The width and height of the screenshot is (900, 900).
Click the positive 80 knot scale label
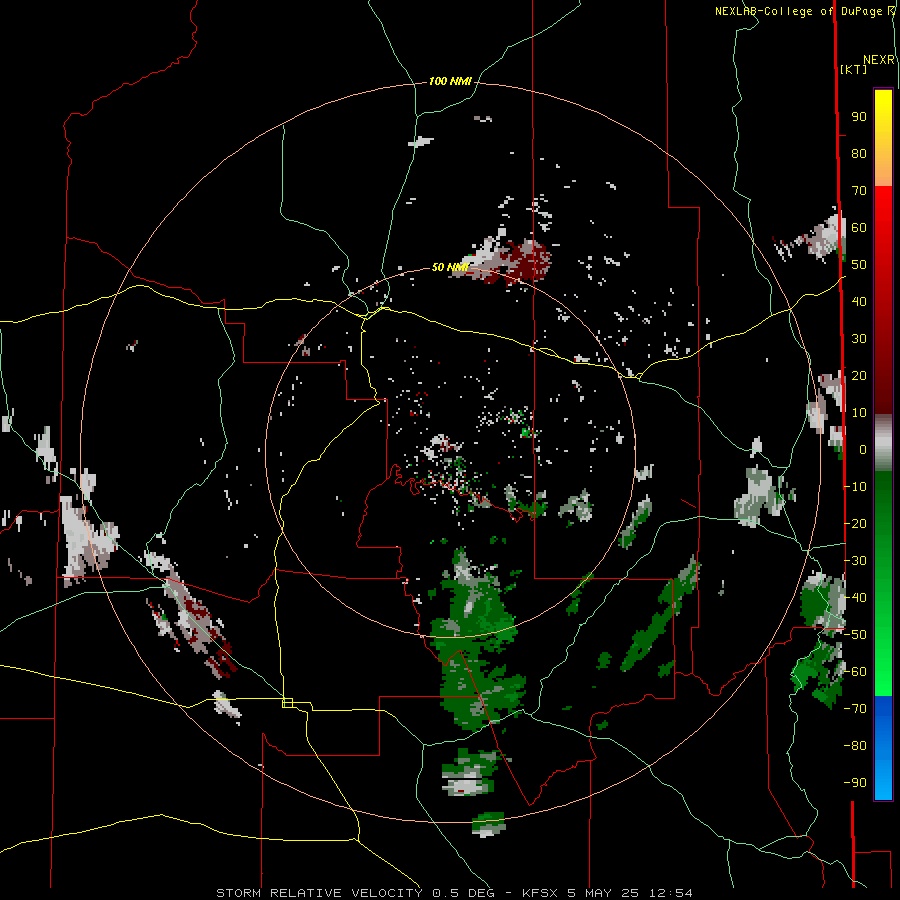(859, 154)
